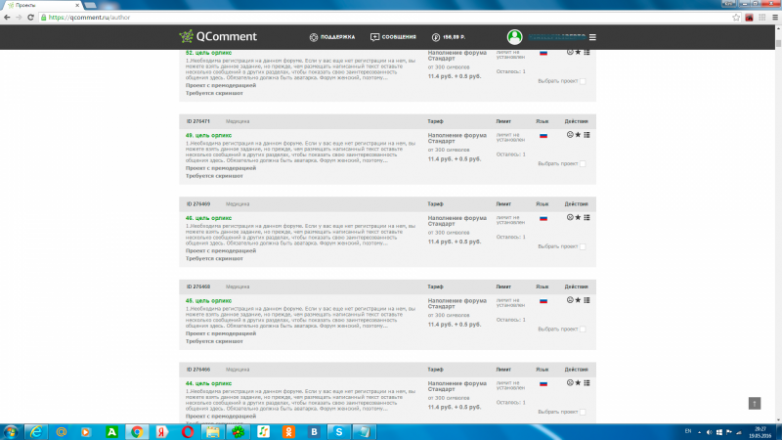Click the sad-face blacklist icon for project 44
The height and width of the screenshot is (440, 782).
570,383
